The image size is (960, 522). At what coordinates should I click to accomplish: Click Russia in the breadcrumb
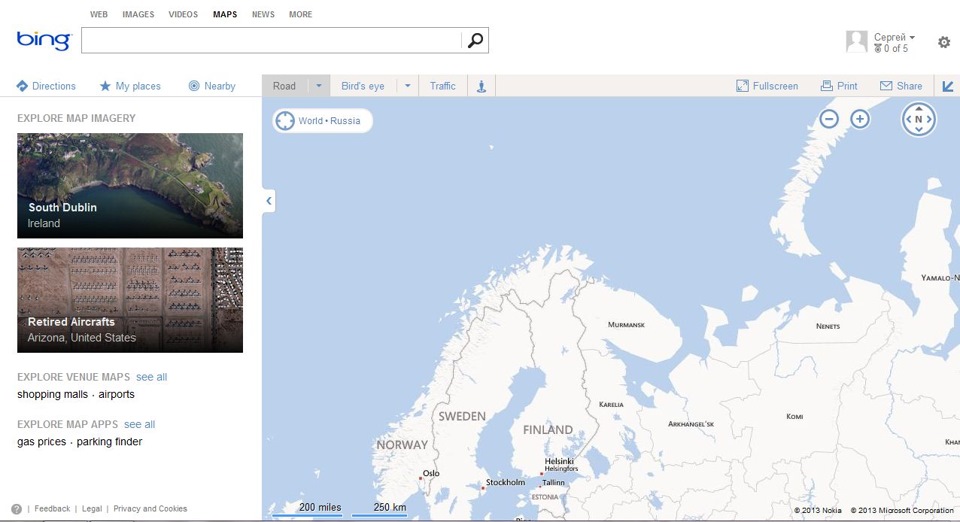[x=345, y=121]
